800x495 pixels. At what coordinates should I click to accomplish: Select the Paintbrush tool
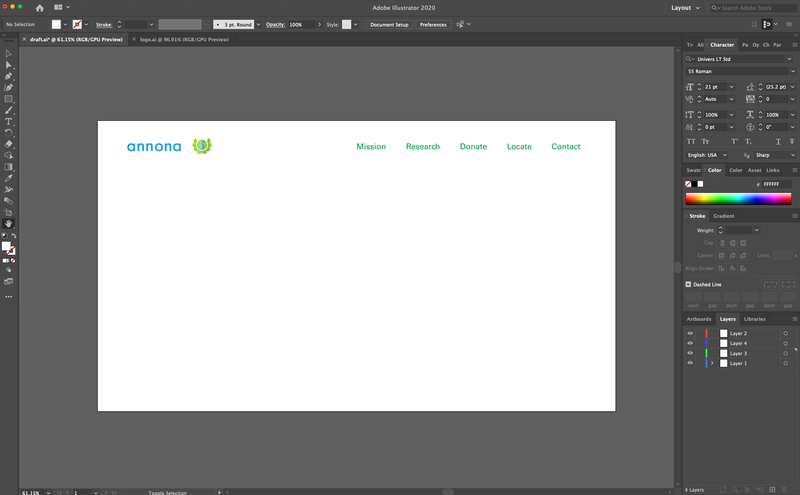point(8,110)
